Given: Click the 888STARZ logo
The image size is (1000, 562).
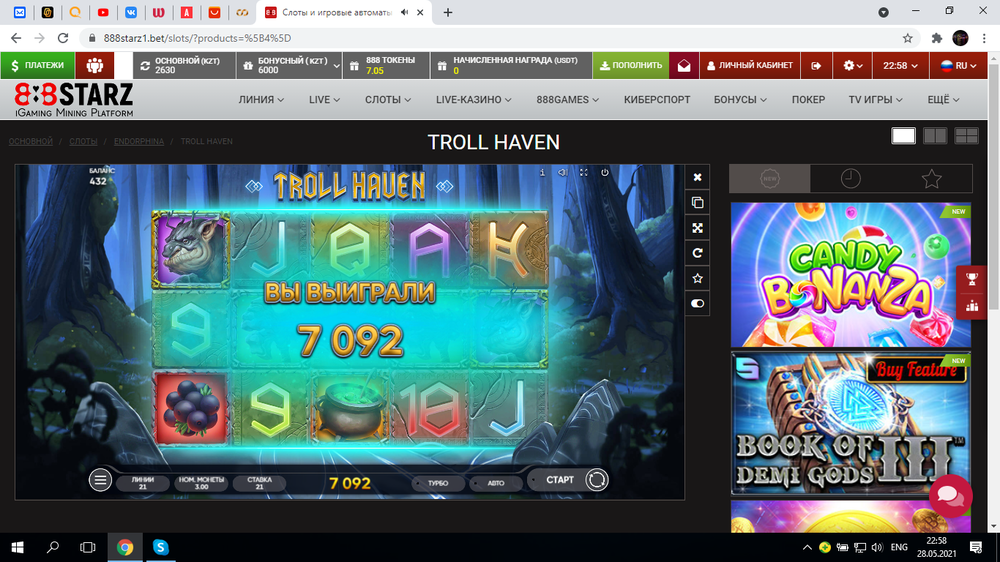Looking at the screenshot, I should 74,100.
